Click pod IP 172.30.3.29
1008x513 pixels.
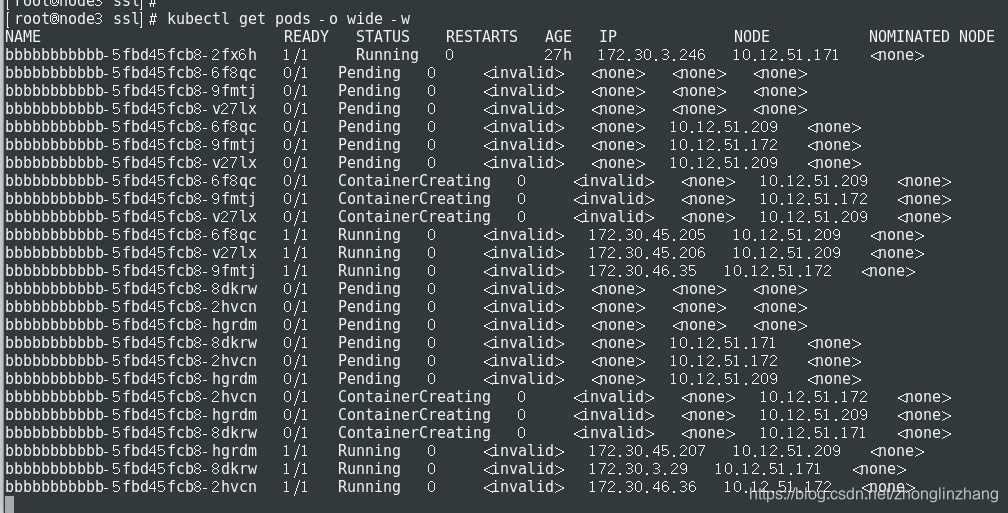(638, 469)
